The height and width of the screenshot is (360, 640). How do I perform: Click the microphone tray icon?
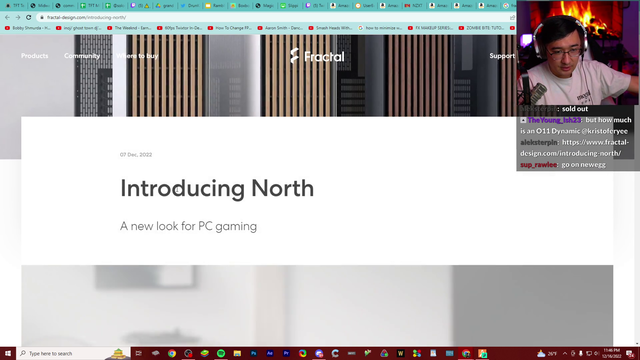[x=581, y=353]
